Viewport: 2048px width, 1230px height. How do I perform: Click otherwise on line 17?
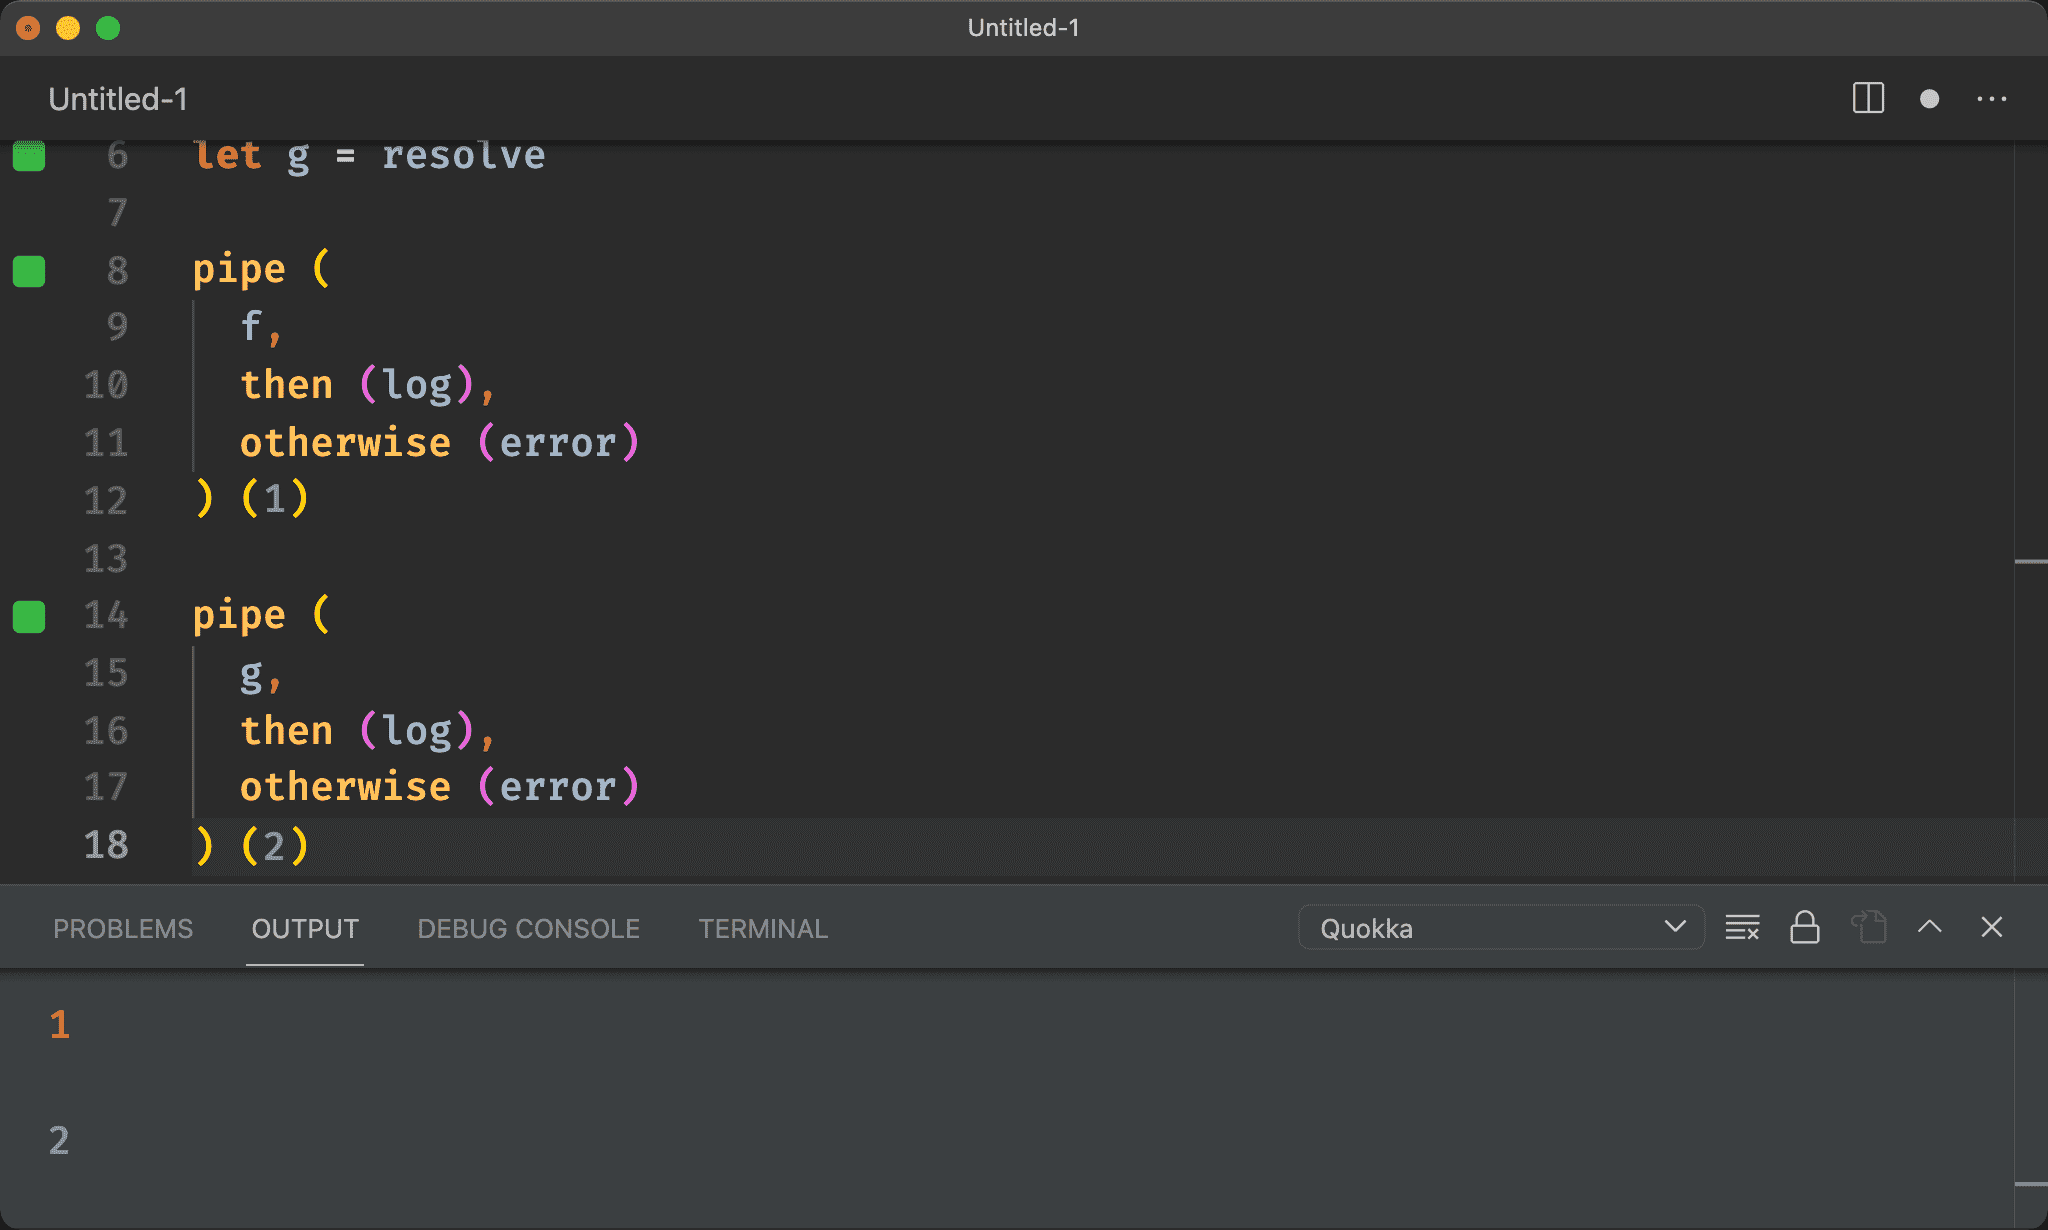click(x=345, y=788)
